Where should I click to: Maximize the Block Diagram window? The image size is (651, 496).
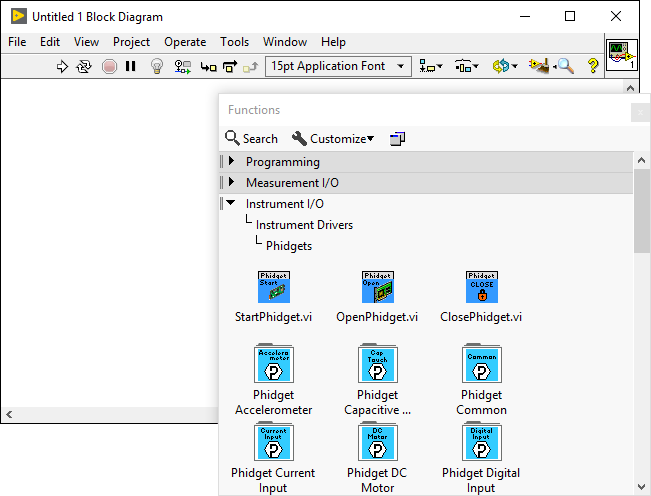[570, 17]
